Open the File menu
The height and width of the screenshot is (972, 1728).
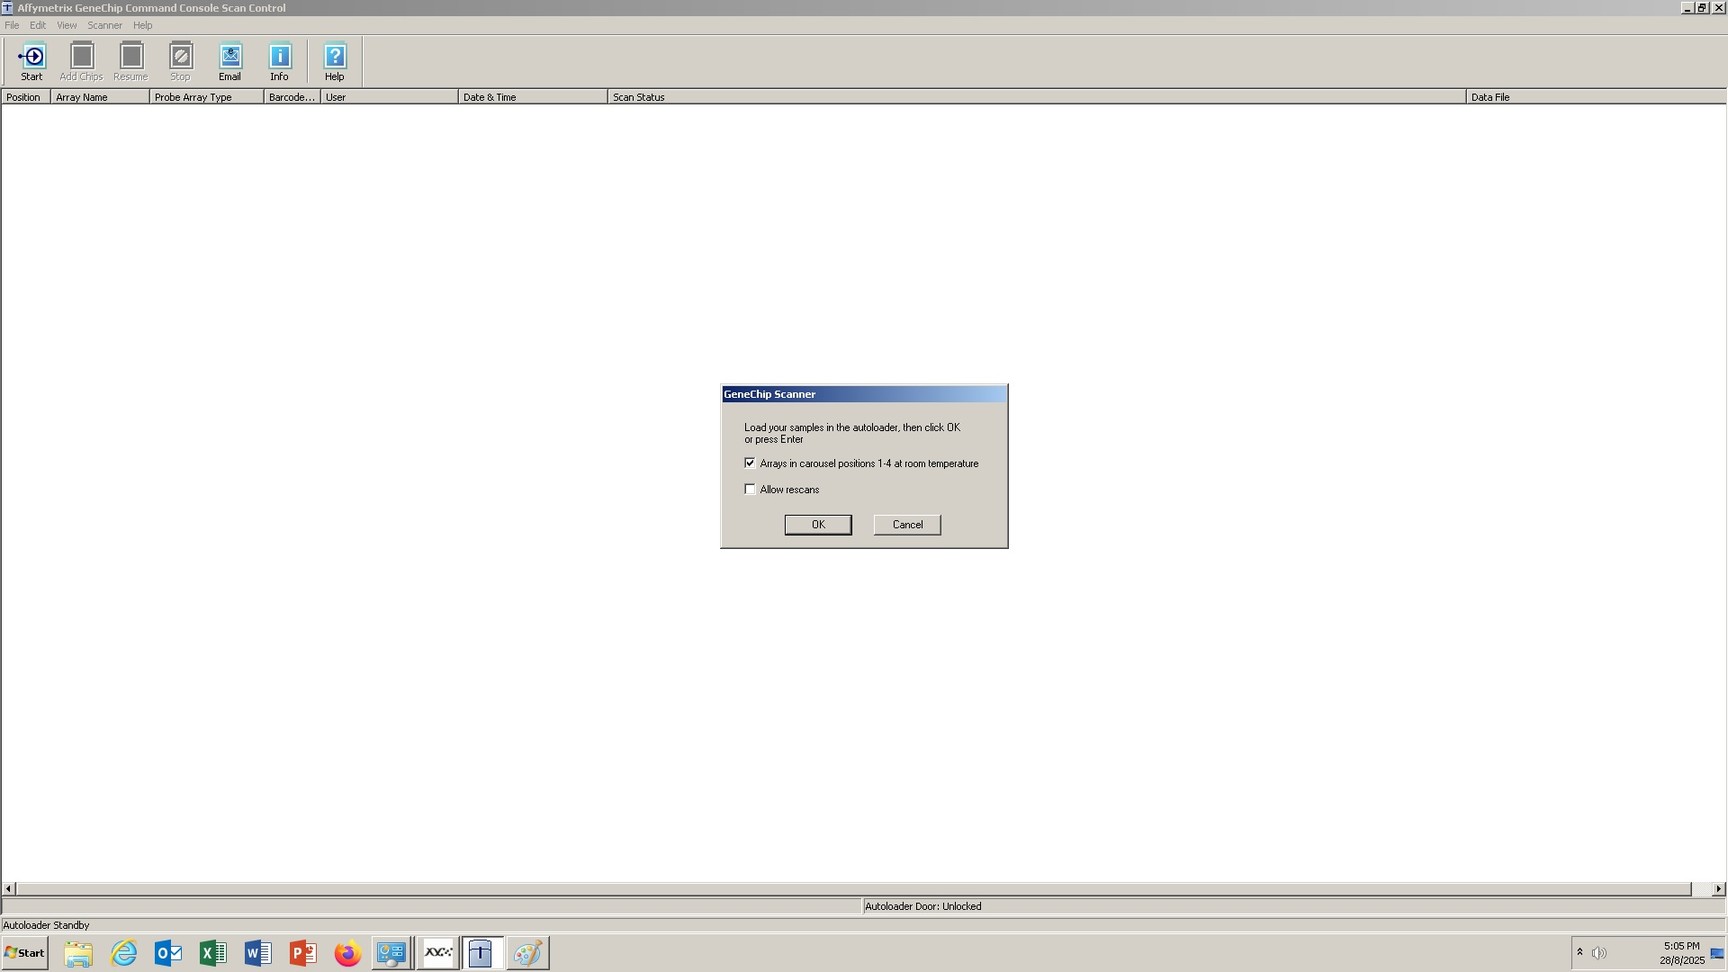tap(12, 25)
